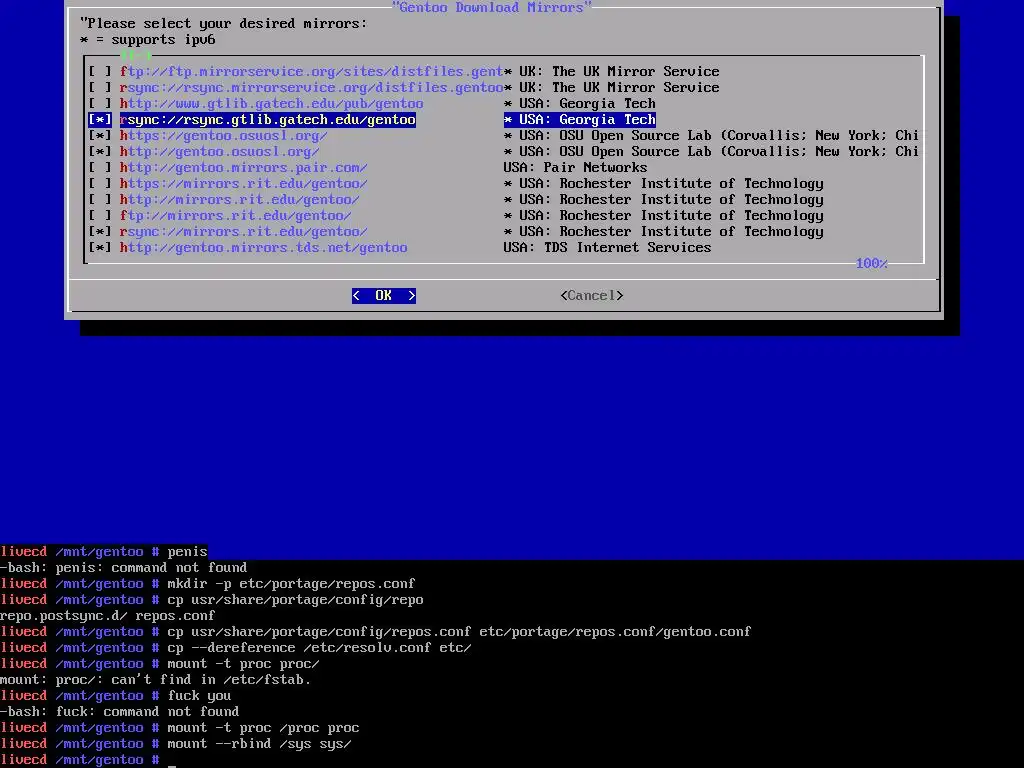Select the rsync://rsync.mirrorservice.org URL entry
Screen dimensions: 1024x768
click(311, 88)
